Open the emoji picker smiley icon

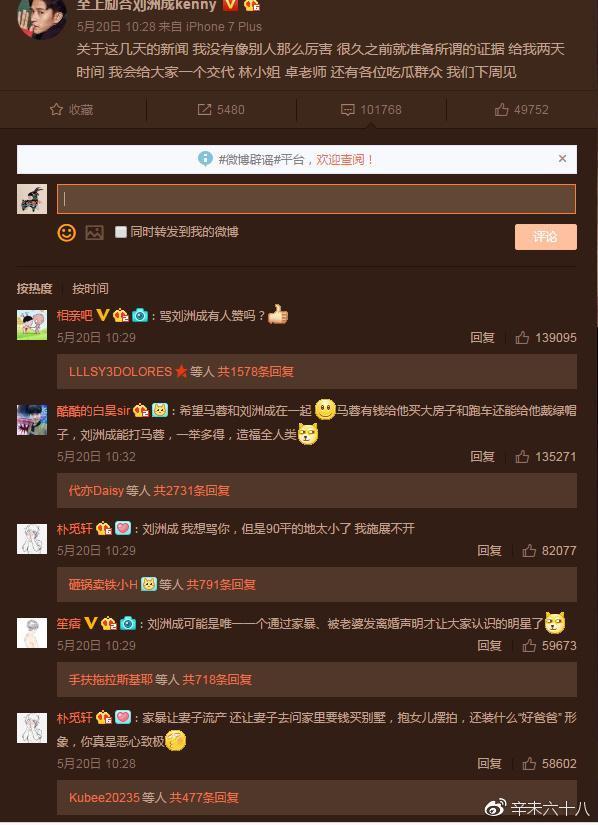point(67,233)
